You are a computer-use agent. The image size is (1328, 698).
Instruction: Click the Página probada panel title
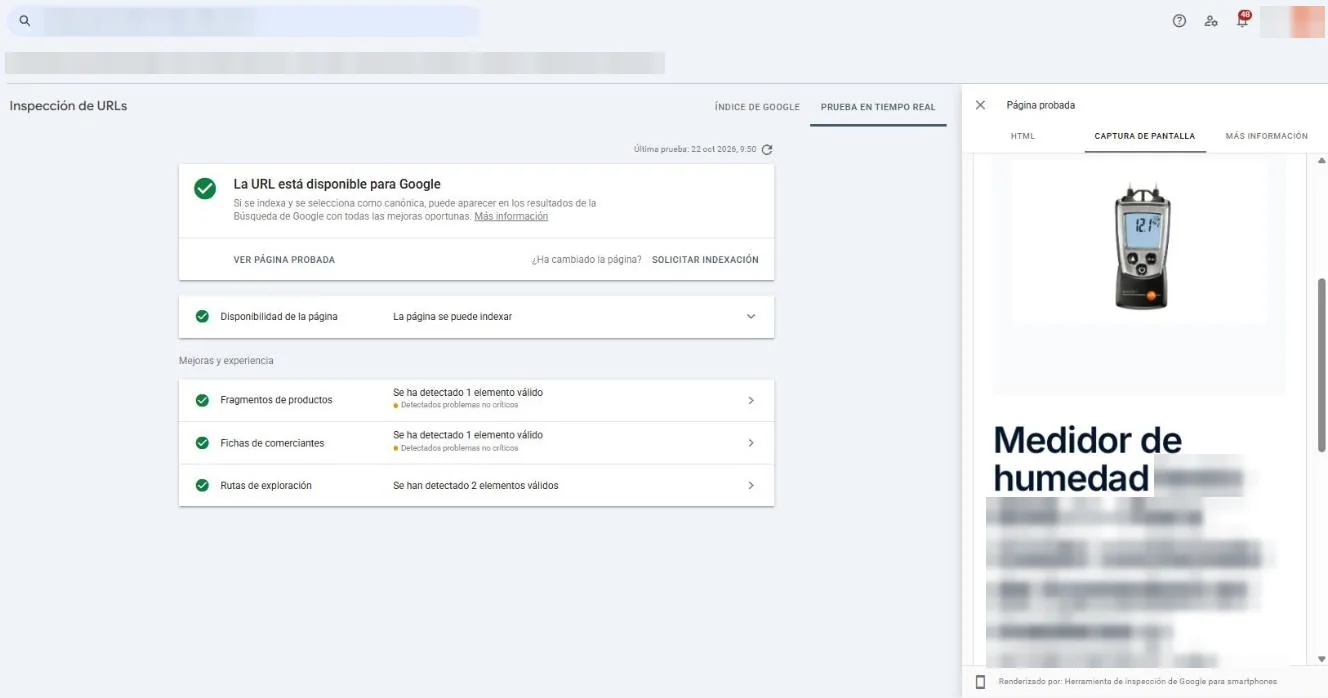coord(1040,105)
